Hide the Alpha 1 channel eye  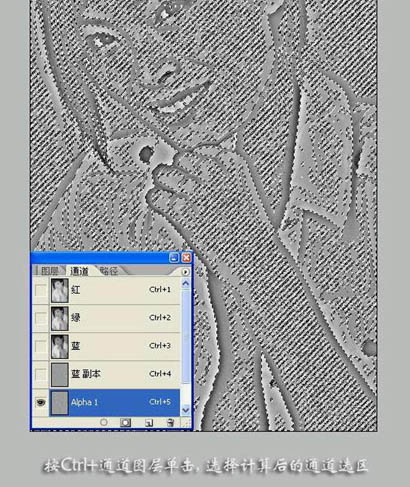pyautogui.click(x=41, y=402)
